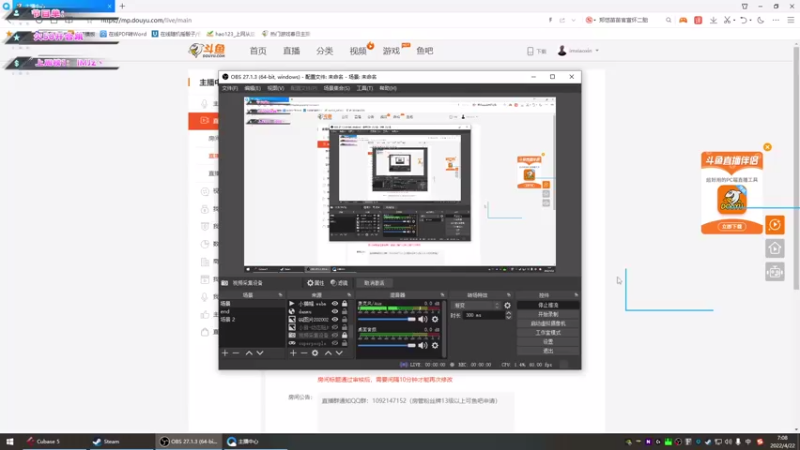
Task: Click the game controller icon in browser toolbar
Action: click(x=683, y=20)
